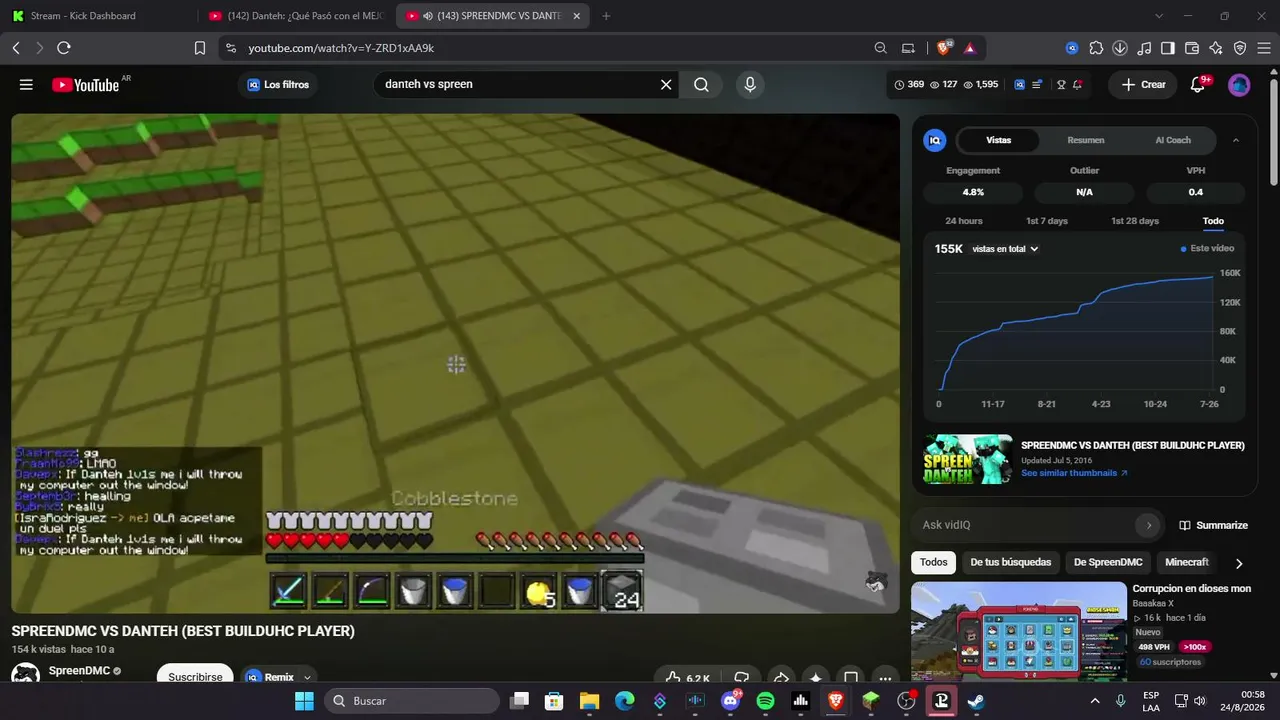Open the vidIQ extension icon in toolbar
The height and width of the screenshot is (720, 1280).
[x=1072, y=48]
